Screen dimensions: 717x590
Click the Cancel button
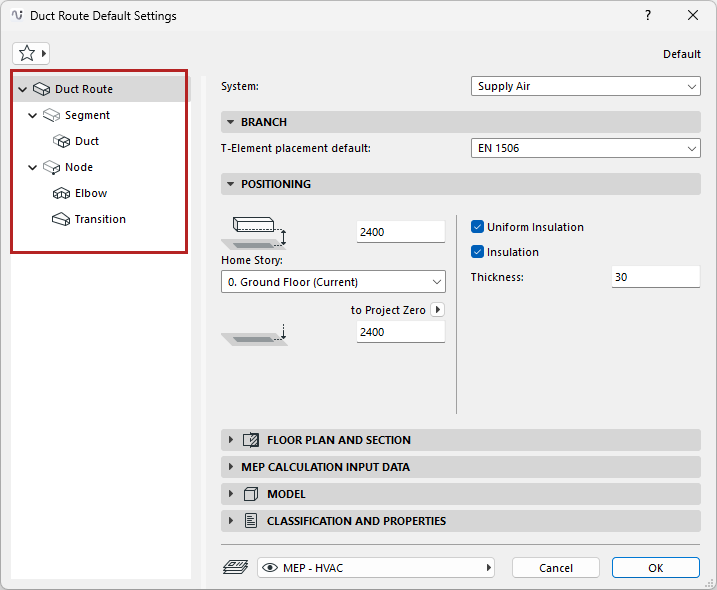click(556, 568)
